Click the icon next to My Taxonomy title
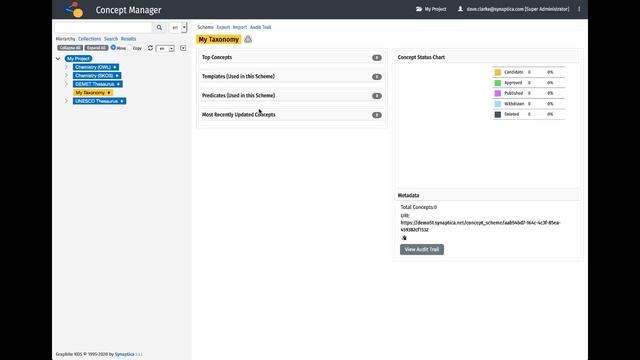640x360 pixels. [248, 39]
